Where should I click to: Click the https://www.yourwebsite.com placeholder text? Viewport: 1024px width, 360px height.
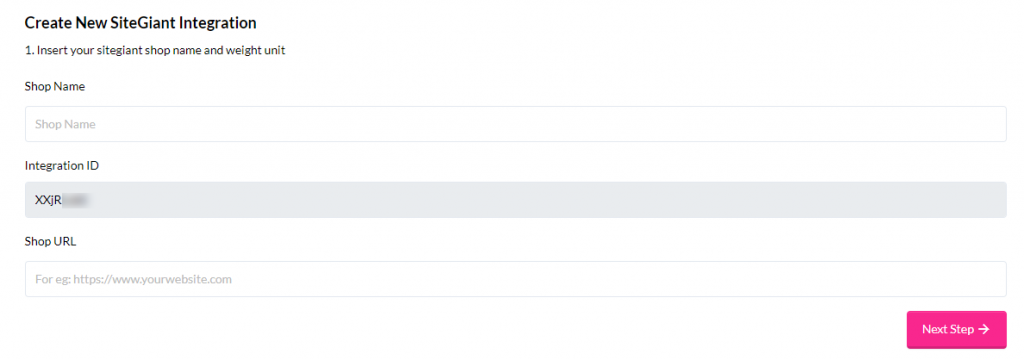(152, 280)
